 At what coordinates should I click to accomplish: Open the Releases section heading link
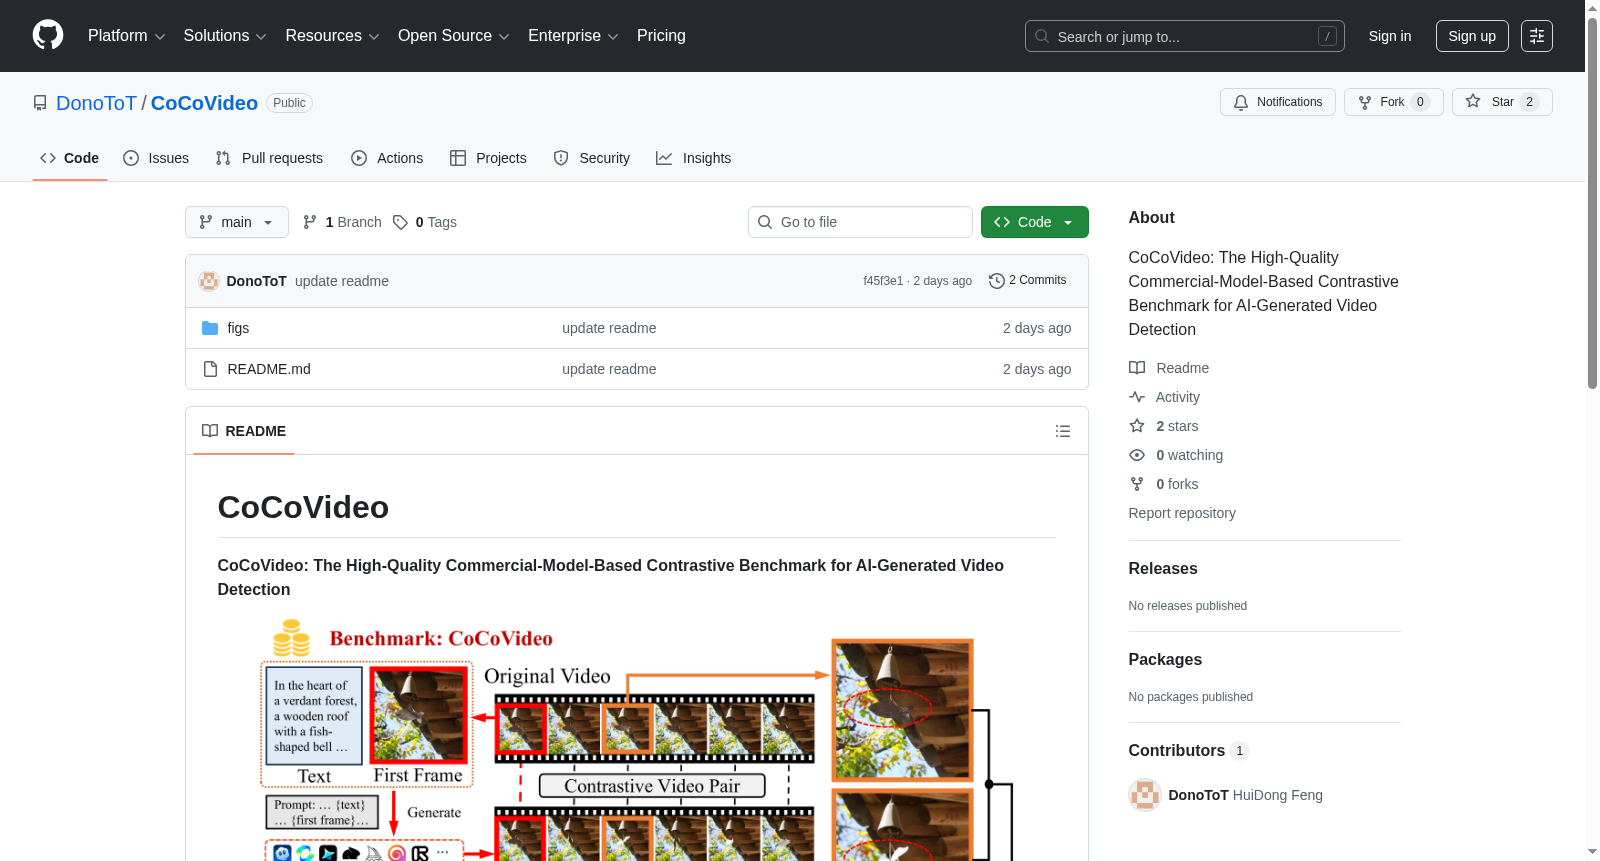pyautogui.click(x=1163, y=568)
